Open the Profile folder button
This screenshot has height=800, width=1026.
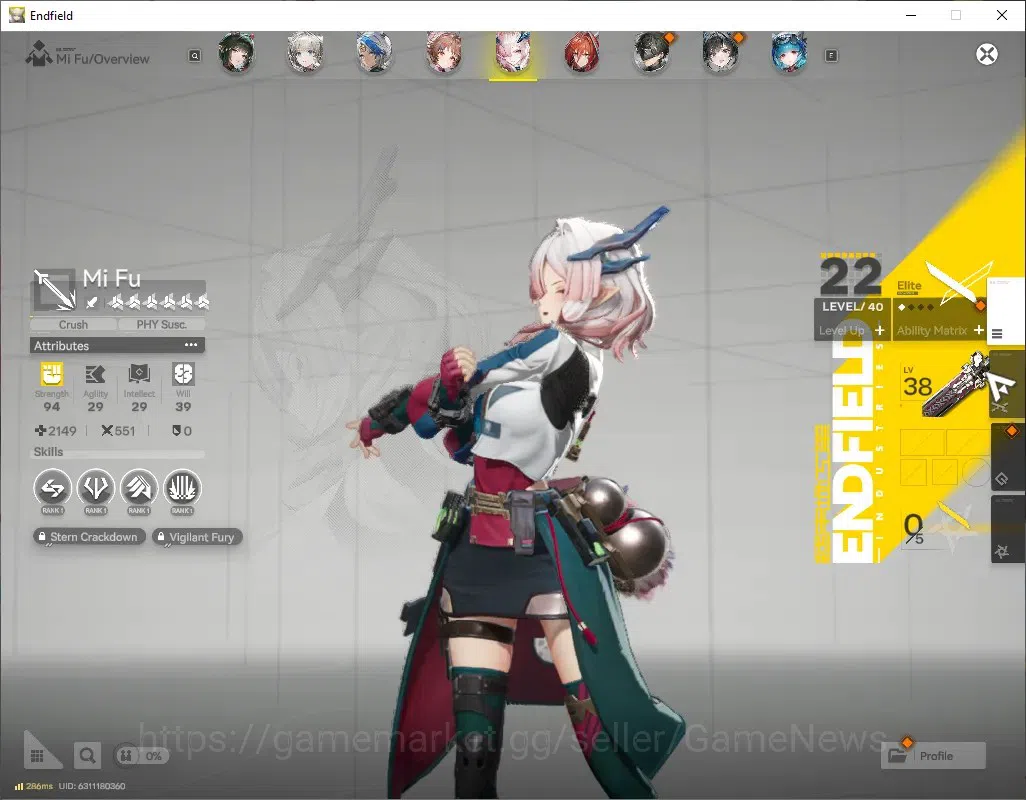click(x=933, y=756)
